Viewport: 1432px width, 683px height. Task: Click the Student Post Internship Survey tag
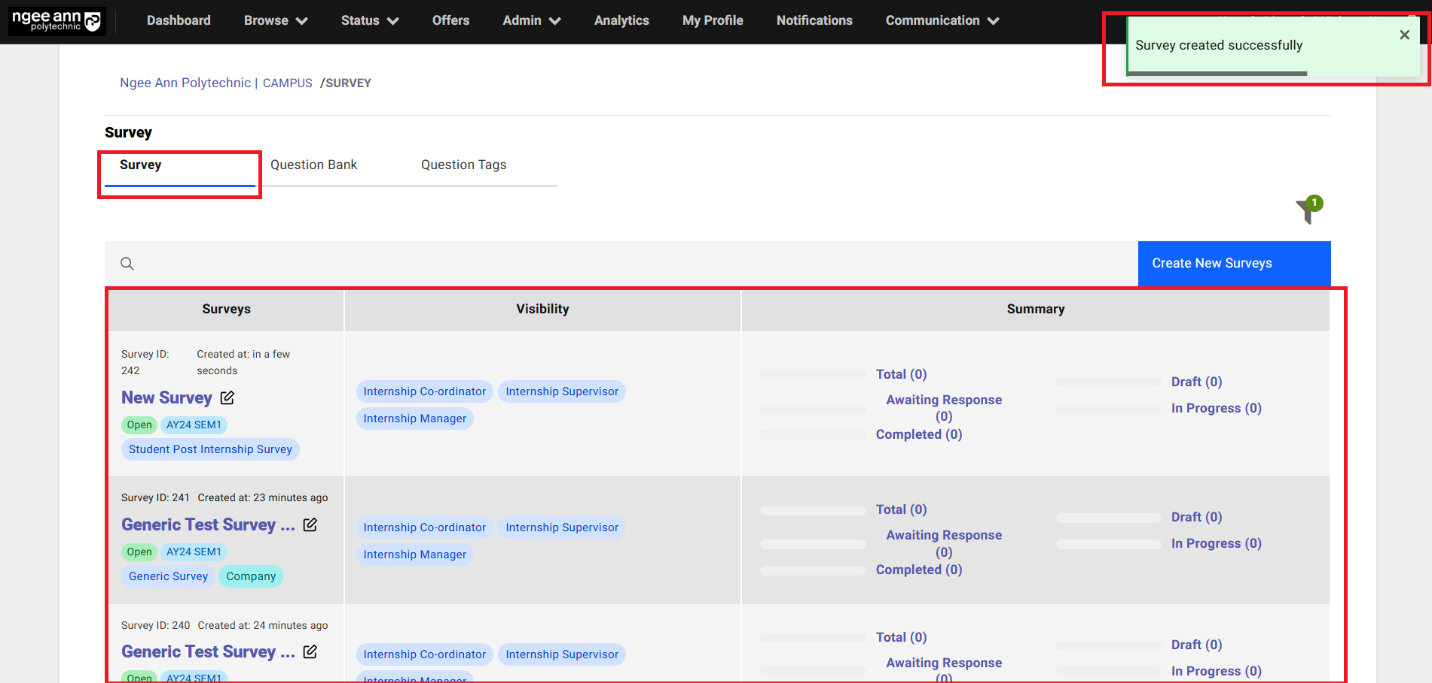point(210,449)
